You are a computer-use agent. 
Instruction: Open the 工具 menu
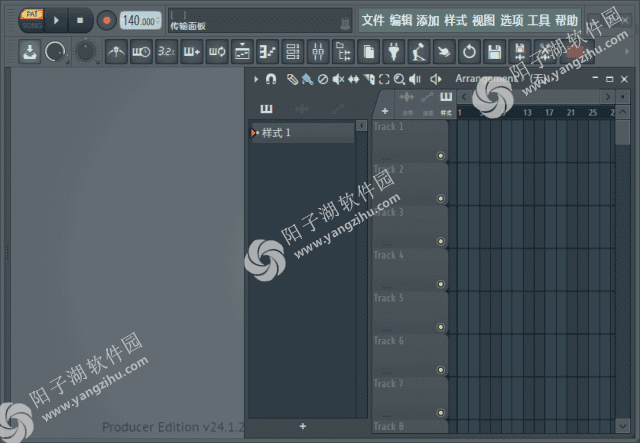539,20
